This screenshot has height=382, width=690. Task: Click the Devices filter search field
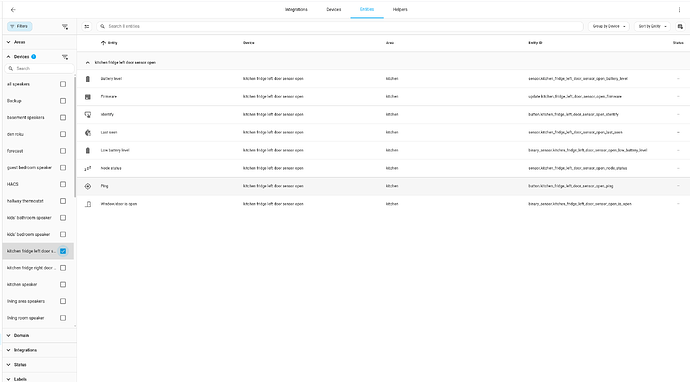point(40,69)
